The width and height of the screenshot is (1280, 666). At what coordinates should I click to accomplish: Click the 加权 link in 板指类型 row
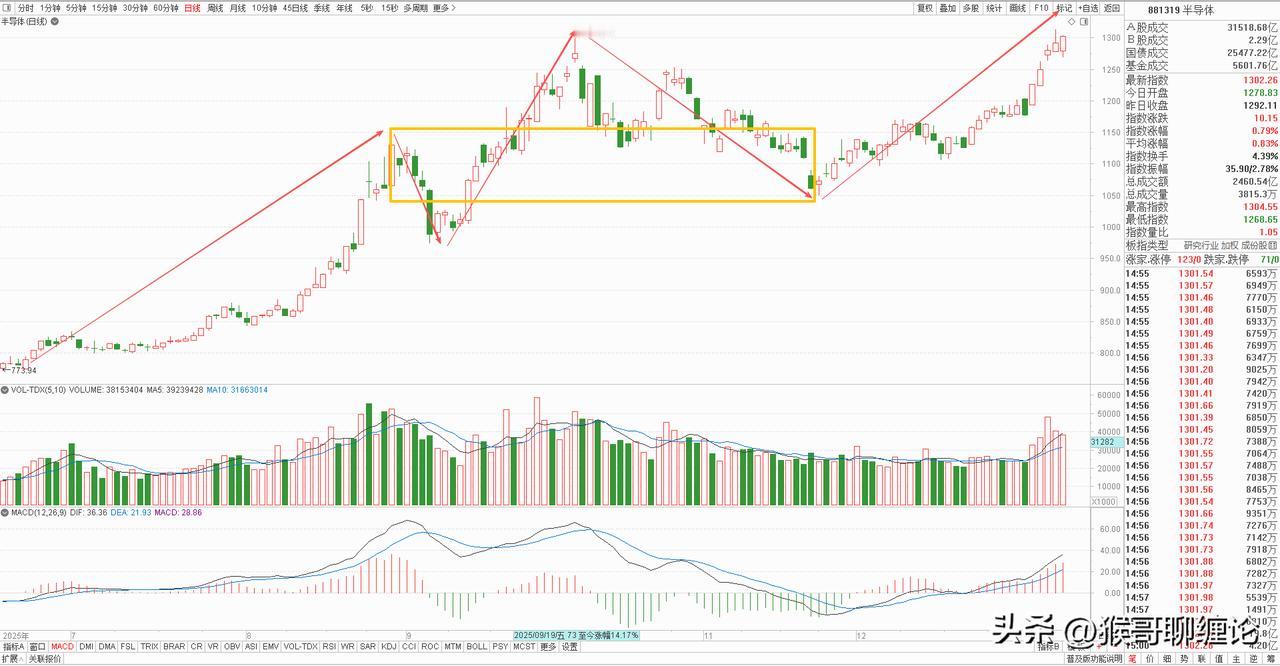pyautogui.click(x=1228, y=245)
